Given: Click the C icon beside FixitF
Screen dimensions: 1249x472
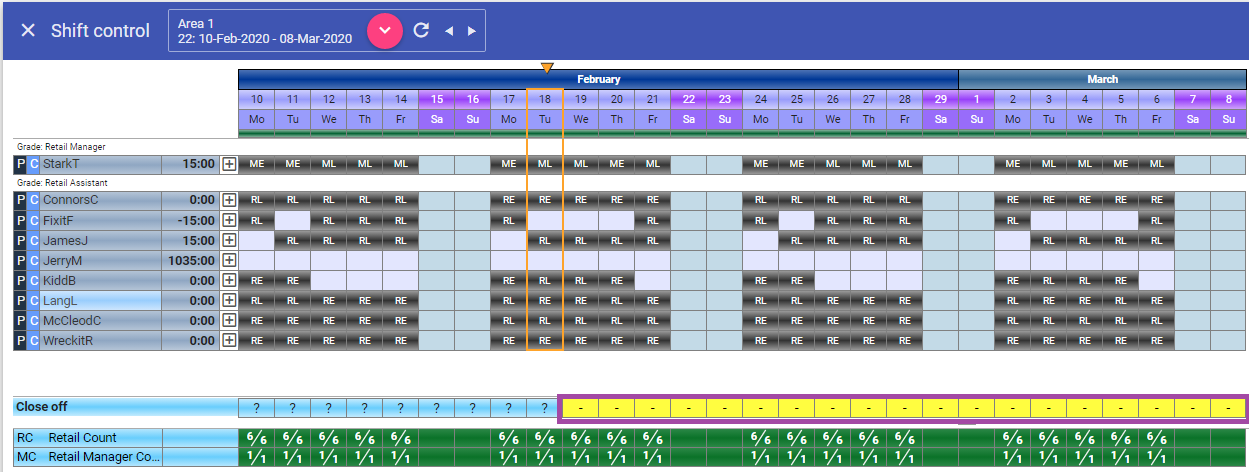Looking at the screenshot, I should [33, 220].
